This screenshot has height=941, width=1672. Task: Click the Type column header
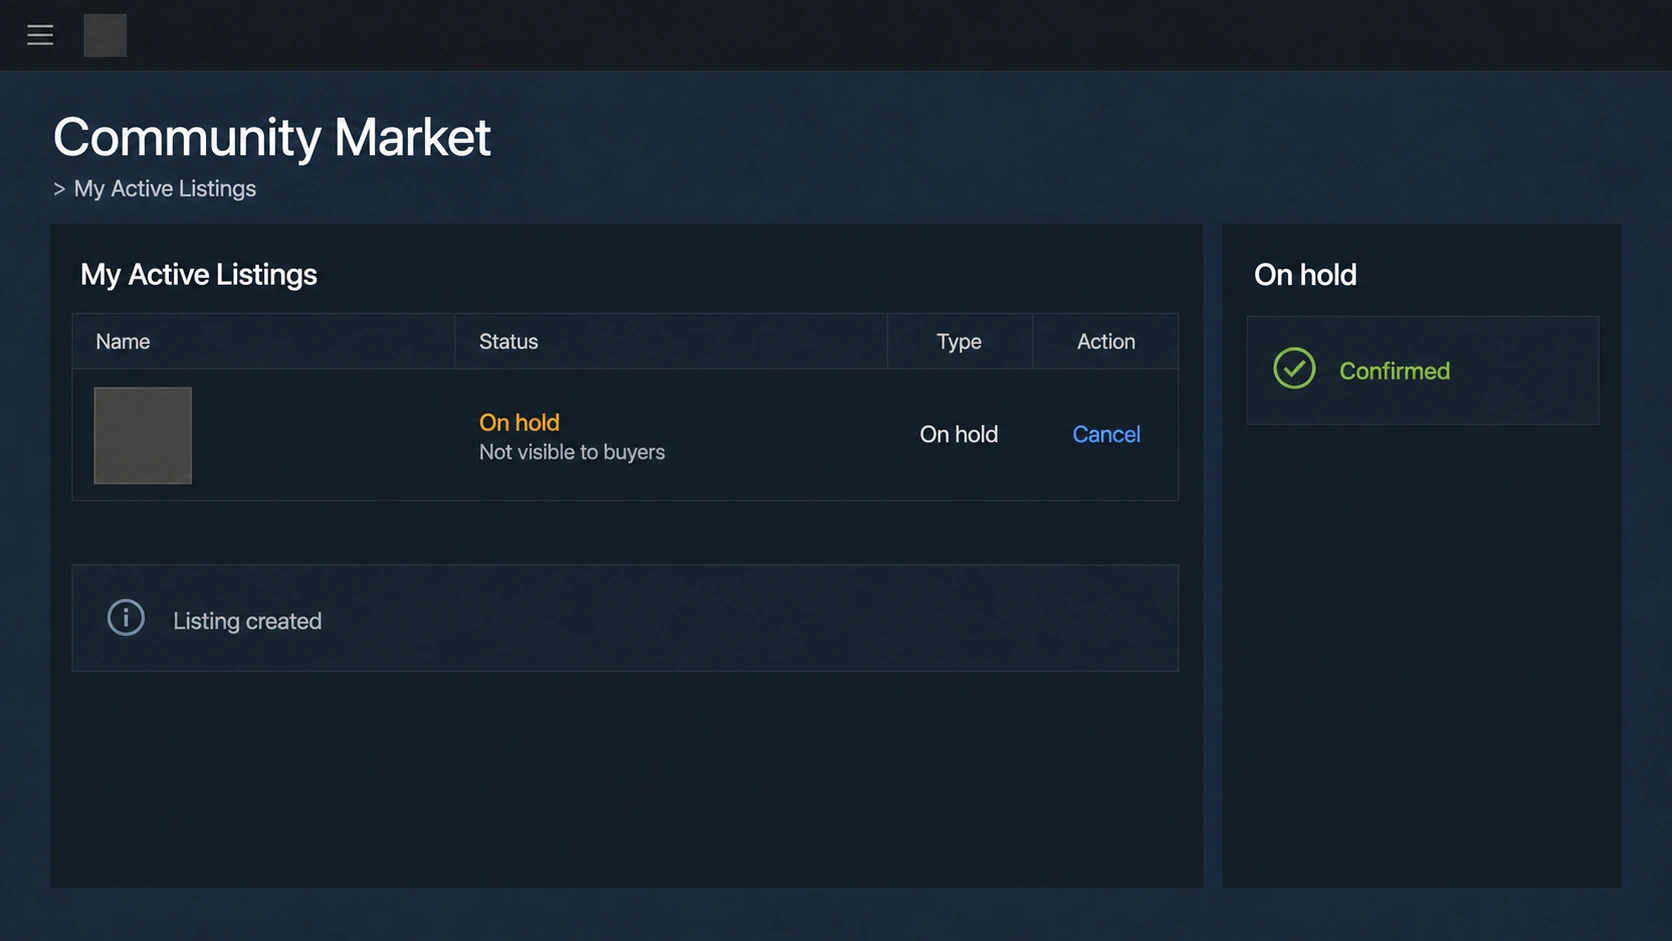click(x=959, y=342)
